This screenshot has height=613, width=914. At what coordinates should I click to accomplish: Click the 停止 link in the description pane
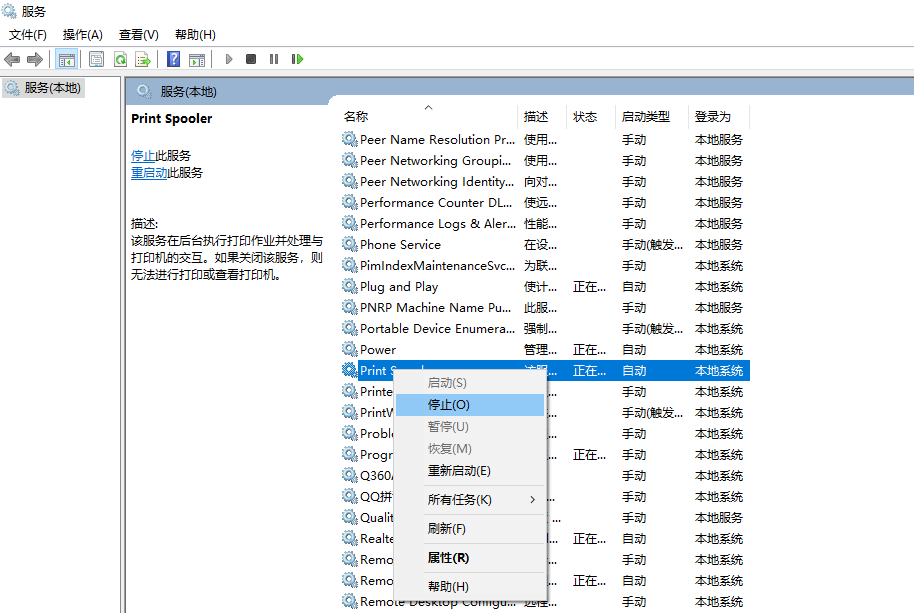[143, 156]
